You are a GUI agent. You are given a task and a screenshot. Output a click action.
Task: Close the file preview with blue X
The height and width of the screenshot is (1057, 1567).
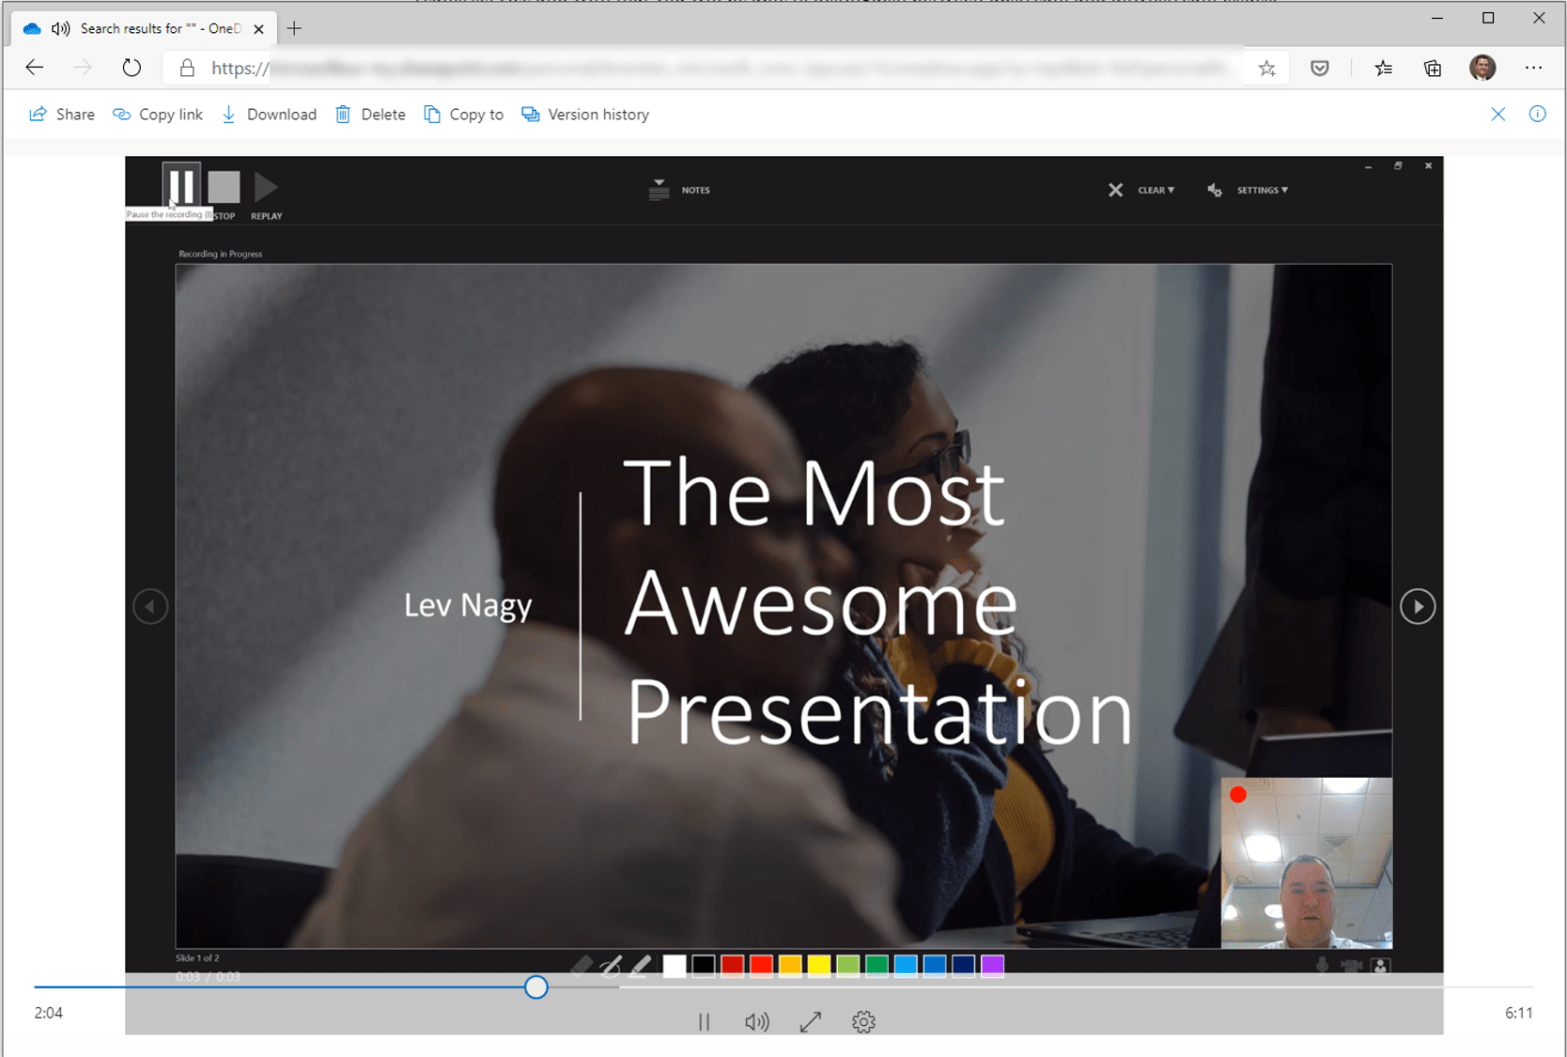tap(1497, 114)
